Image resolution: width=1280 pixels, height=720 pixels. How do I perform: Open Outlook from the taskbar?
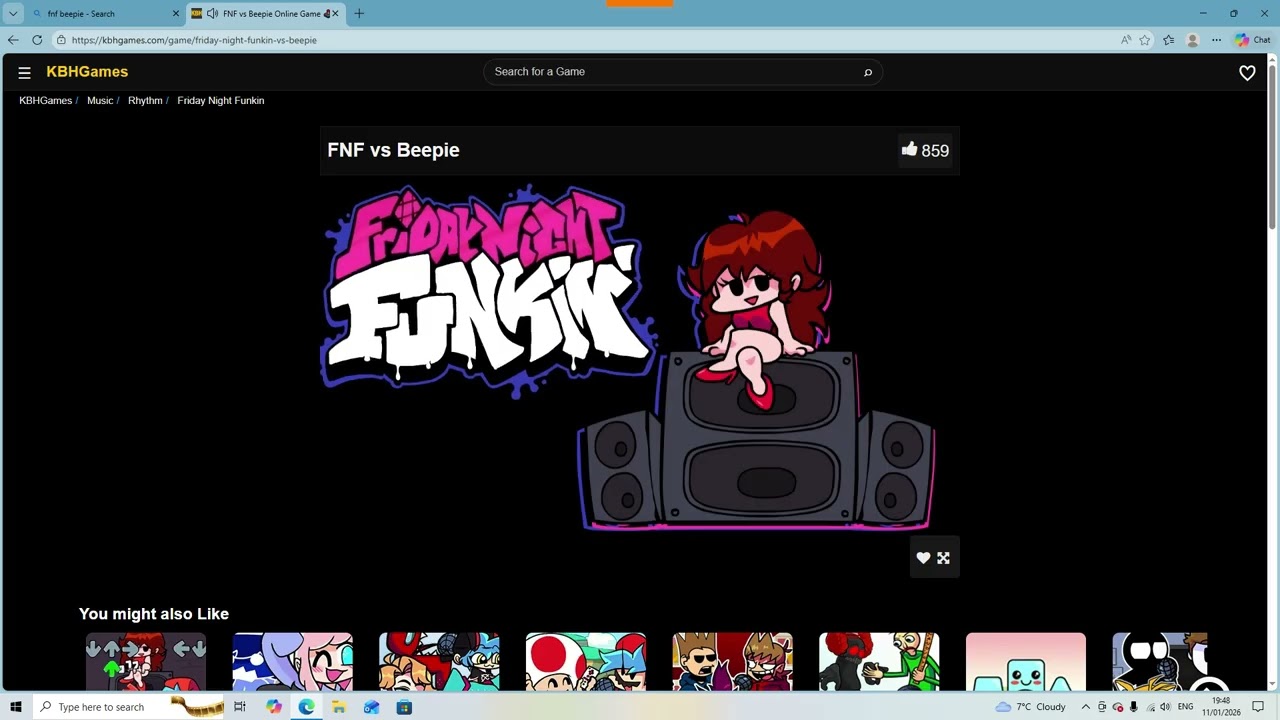(x=371, y=707)
